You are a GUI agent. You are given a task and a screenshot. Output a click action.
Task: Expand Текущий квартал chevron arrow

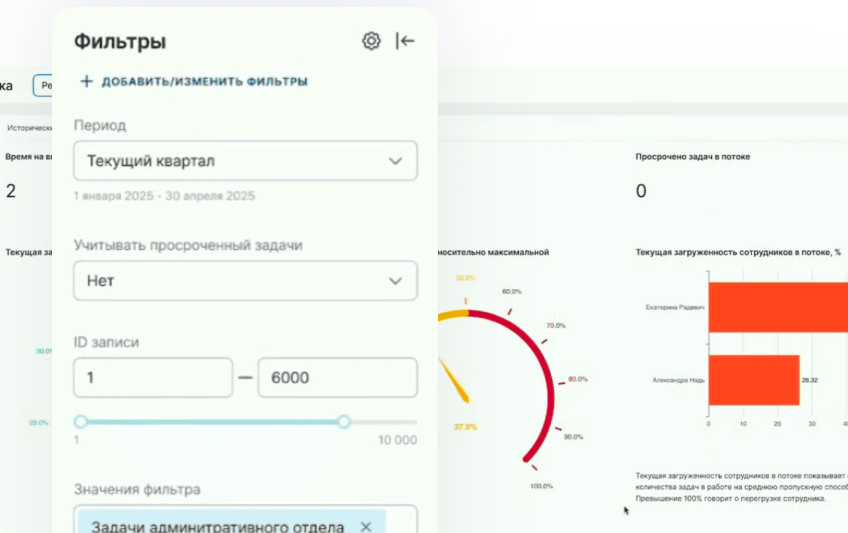(395, 161)
